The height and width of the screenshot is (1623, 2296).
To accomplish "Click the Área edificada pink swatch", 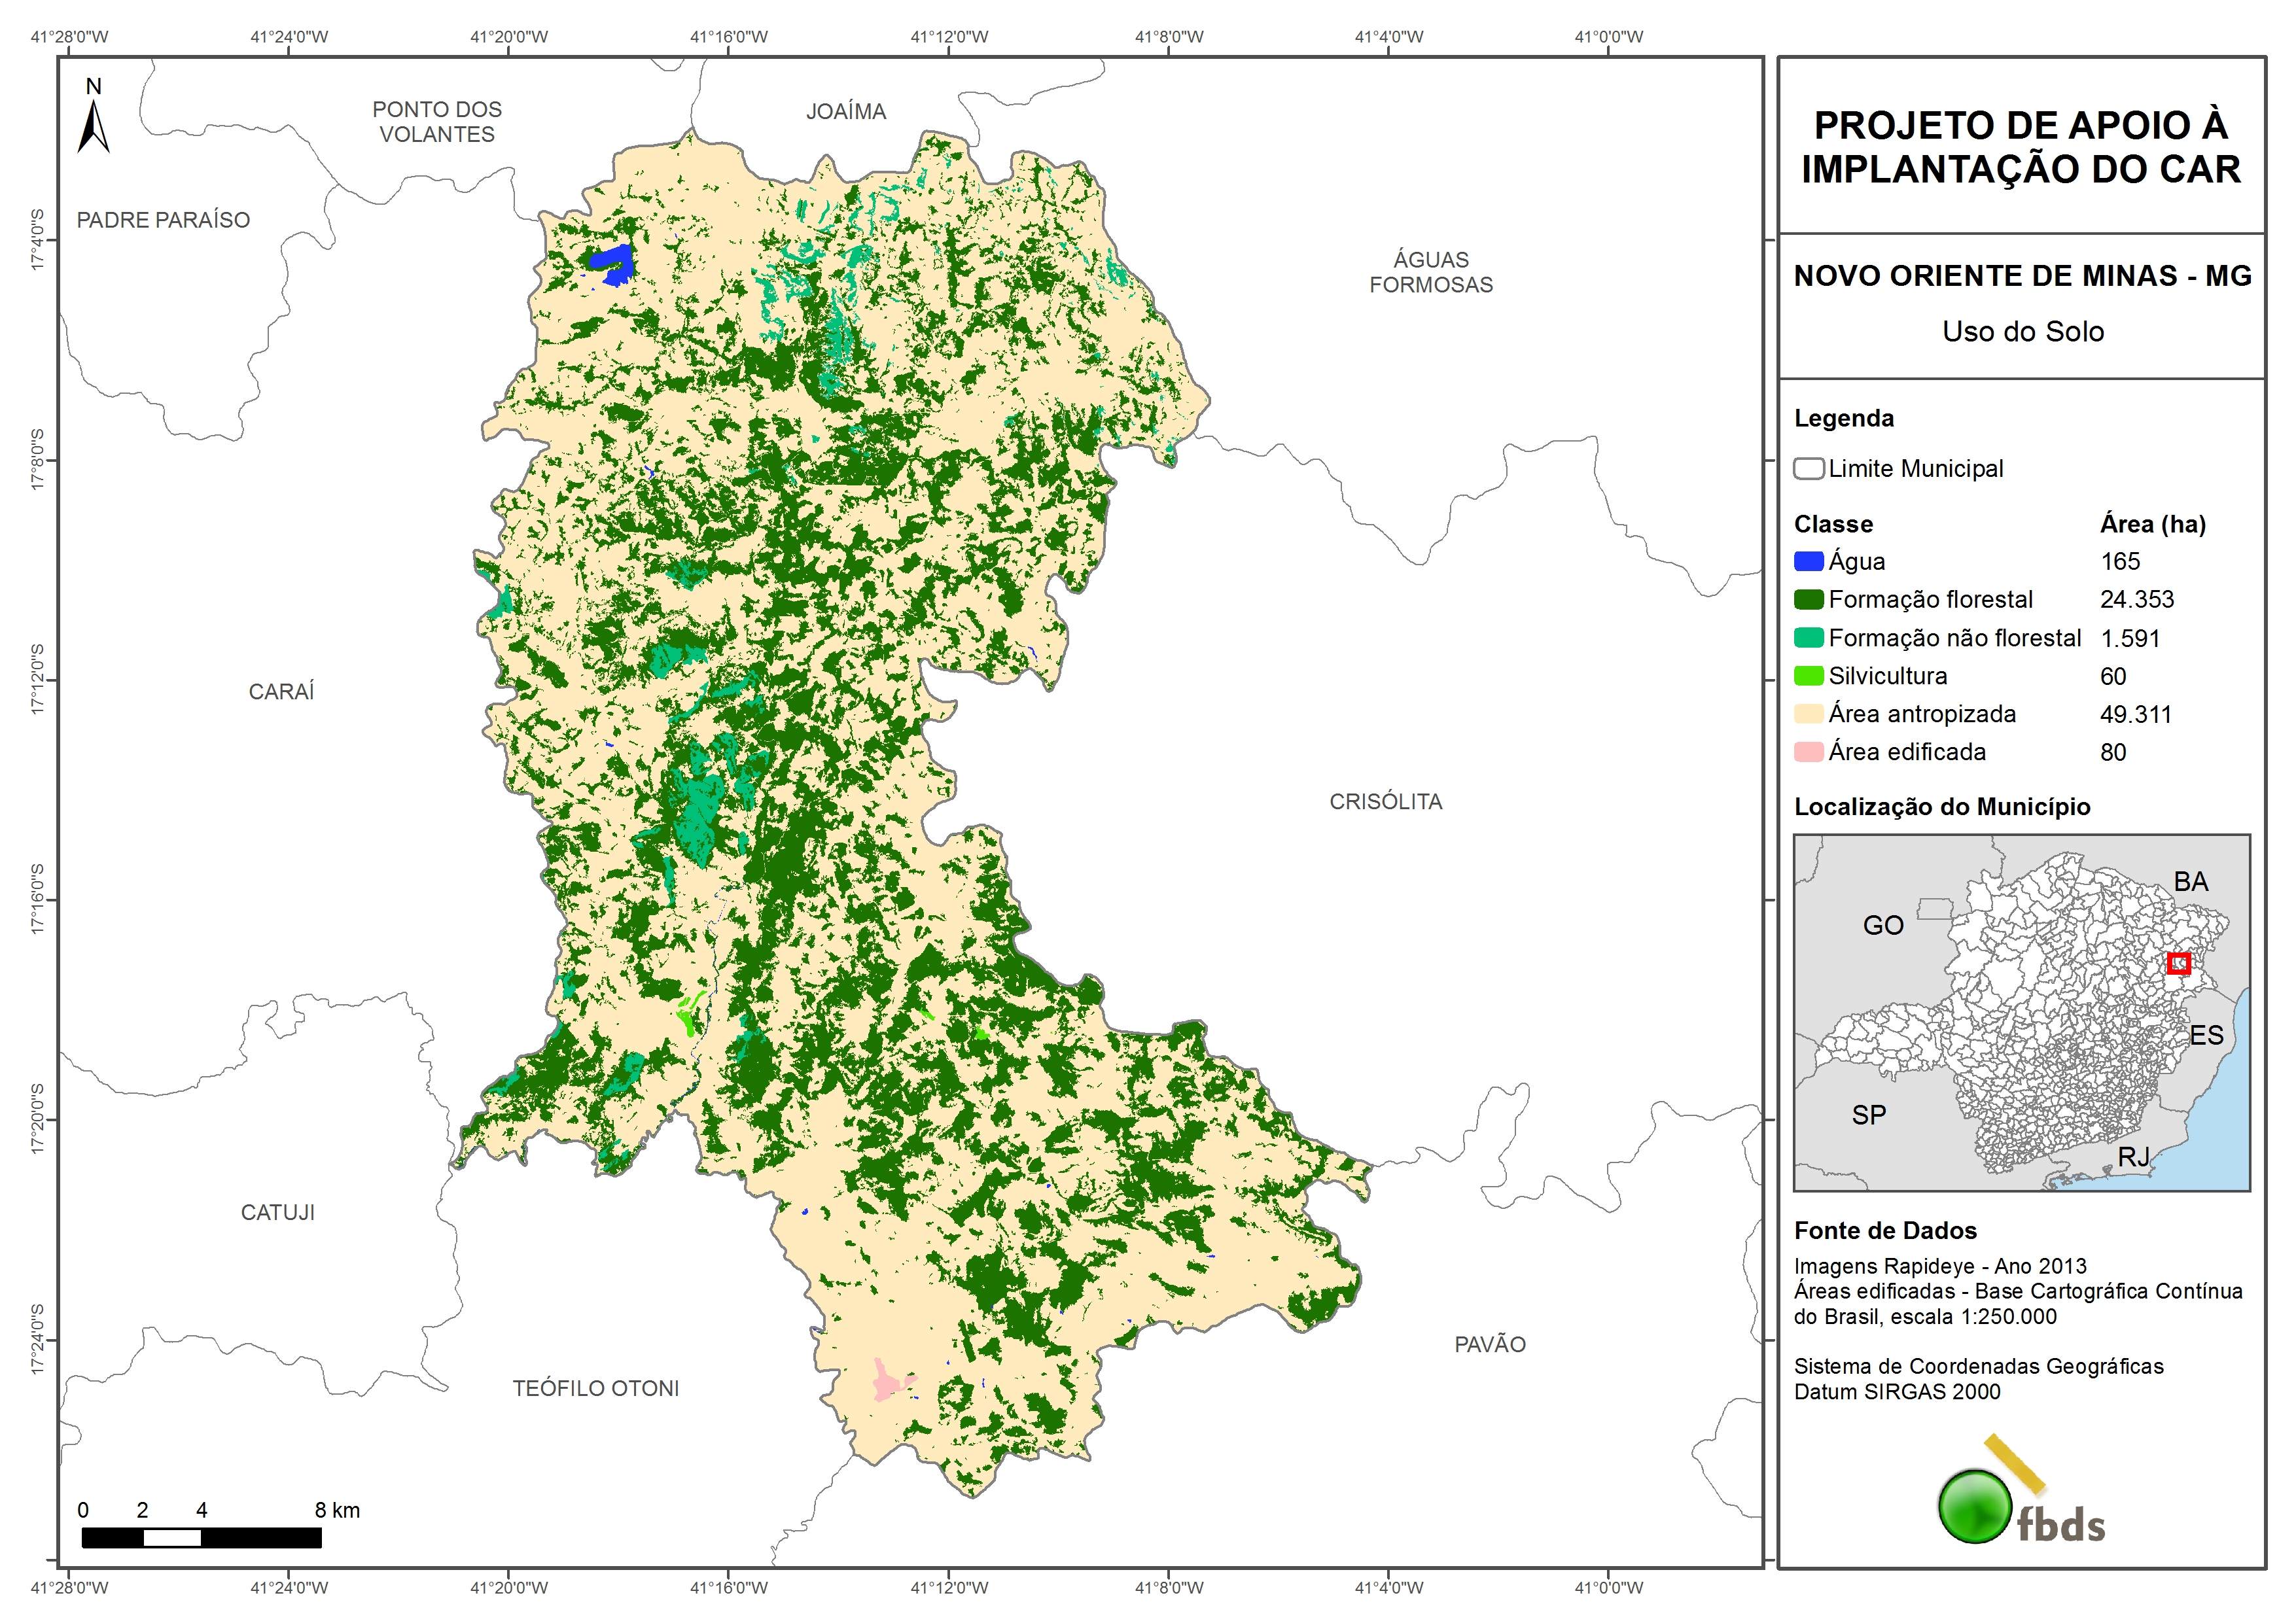I will click(x=1808, y=752).
